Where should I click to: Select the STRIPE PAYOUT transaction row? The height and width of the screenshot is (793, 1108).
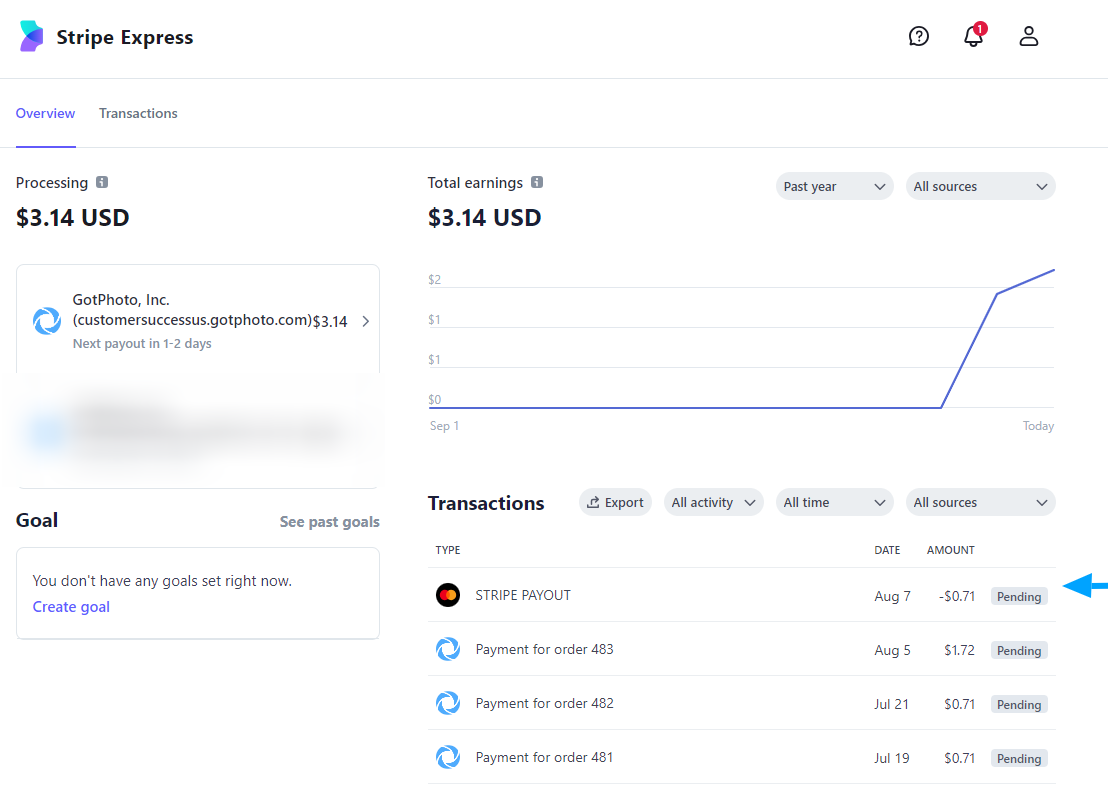[741, 595]
